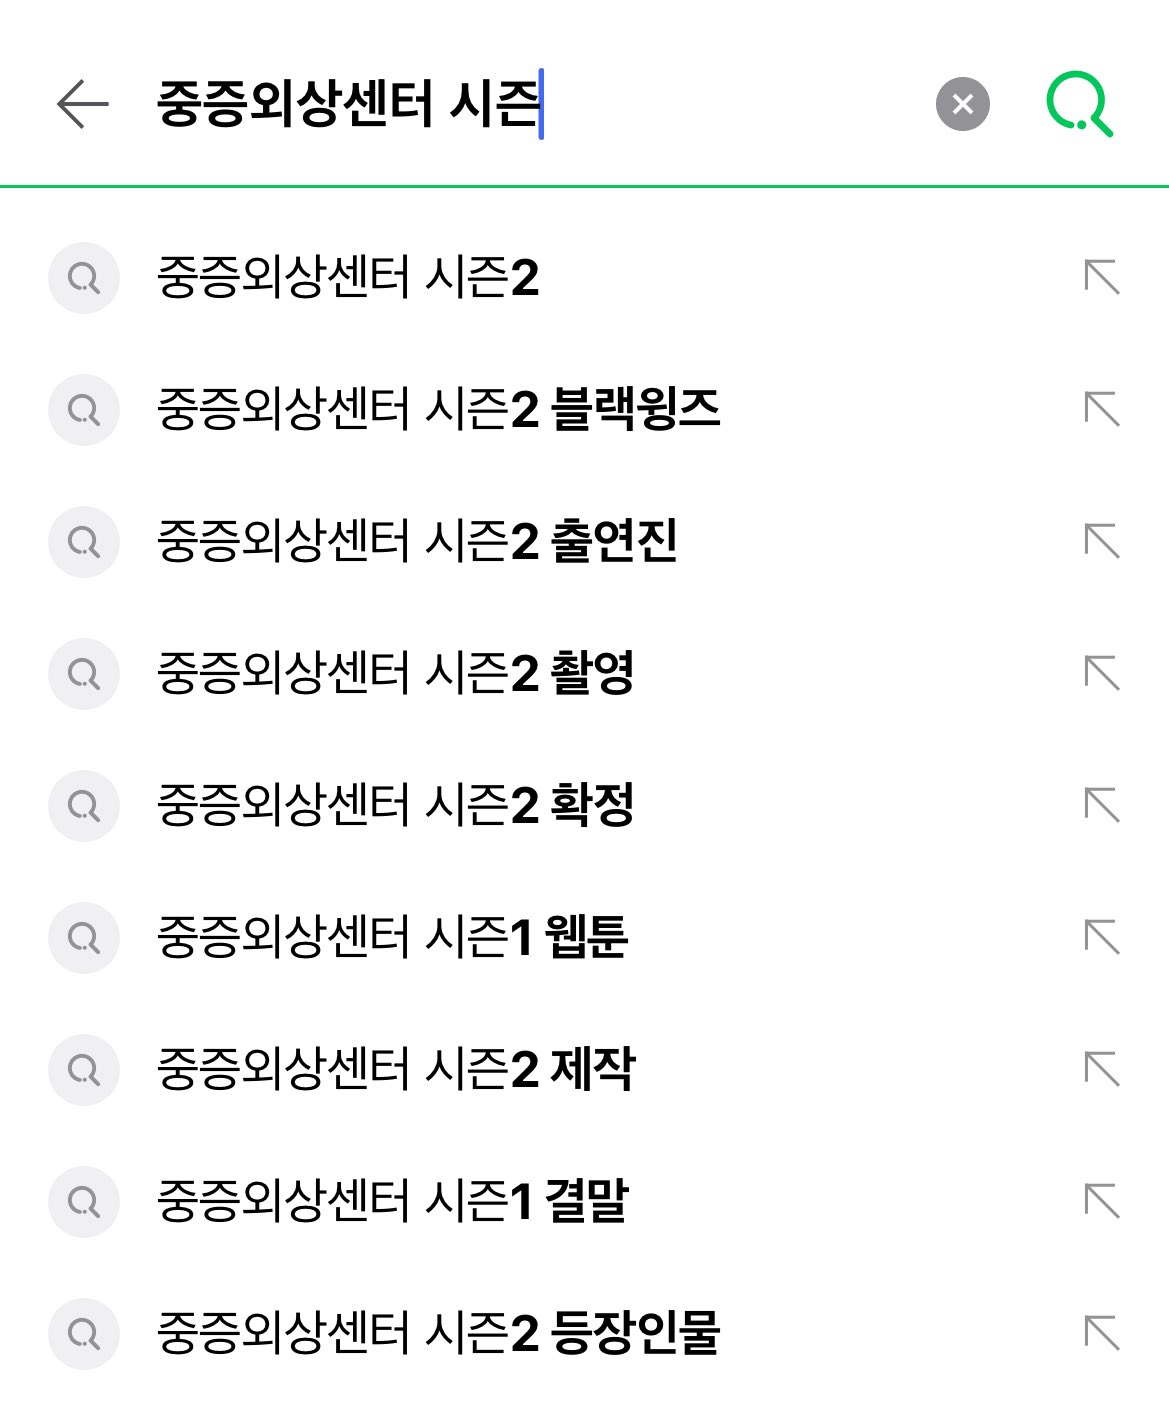
Task: Tap fill-in arrow next to 시즌2 출연진
Action: (1102, 541)
